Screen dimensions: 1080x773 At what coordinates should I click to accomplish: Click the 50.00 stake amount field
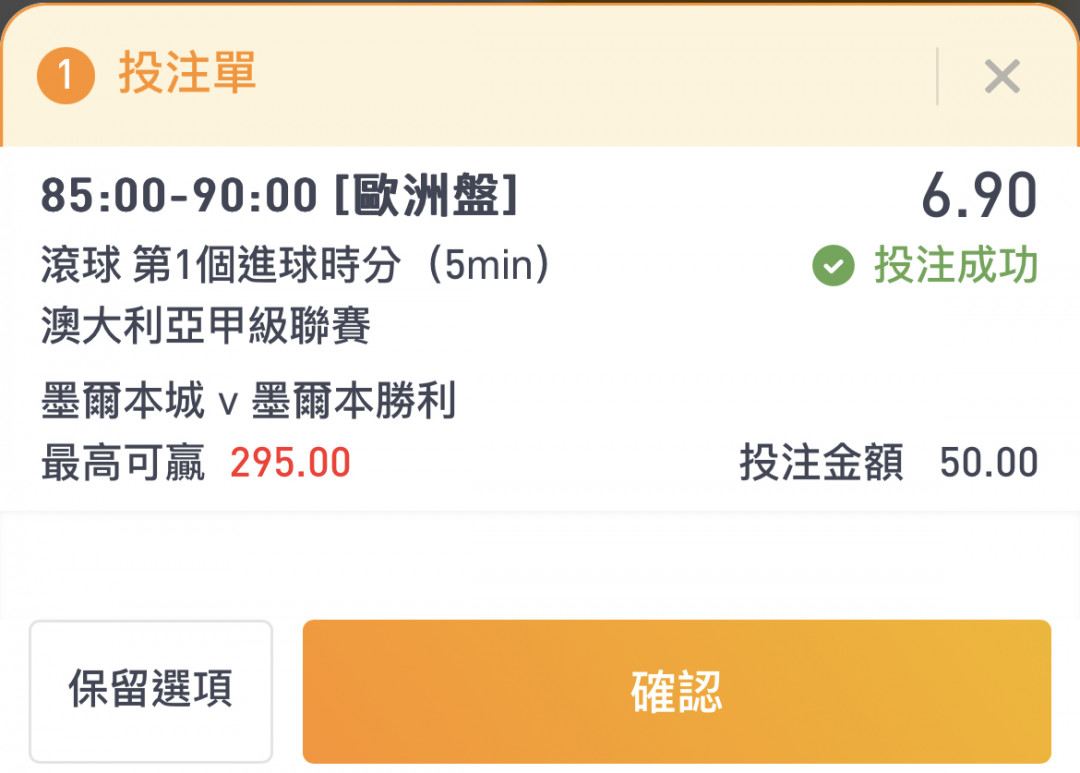(x=988, y=462)
